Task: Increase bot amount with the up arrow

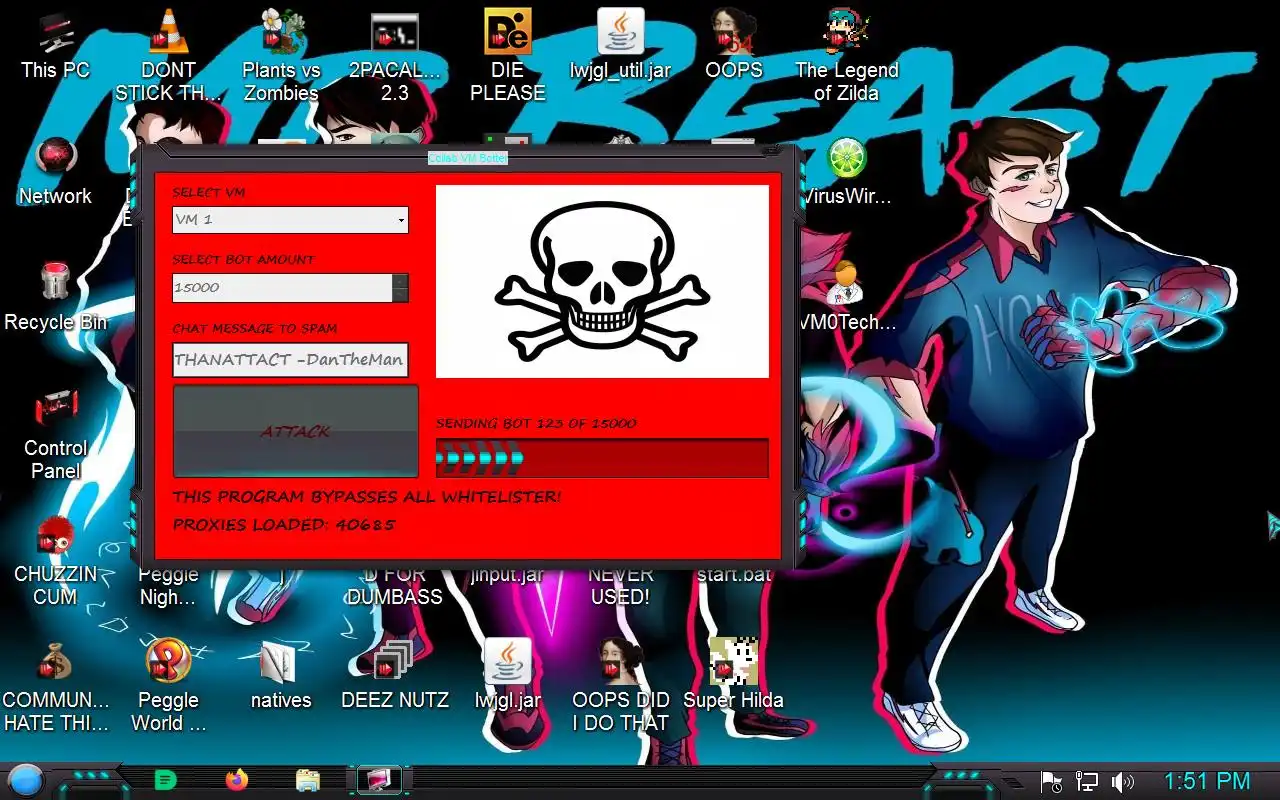Action: pos(400,281)
